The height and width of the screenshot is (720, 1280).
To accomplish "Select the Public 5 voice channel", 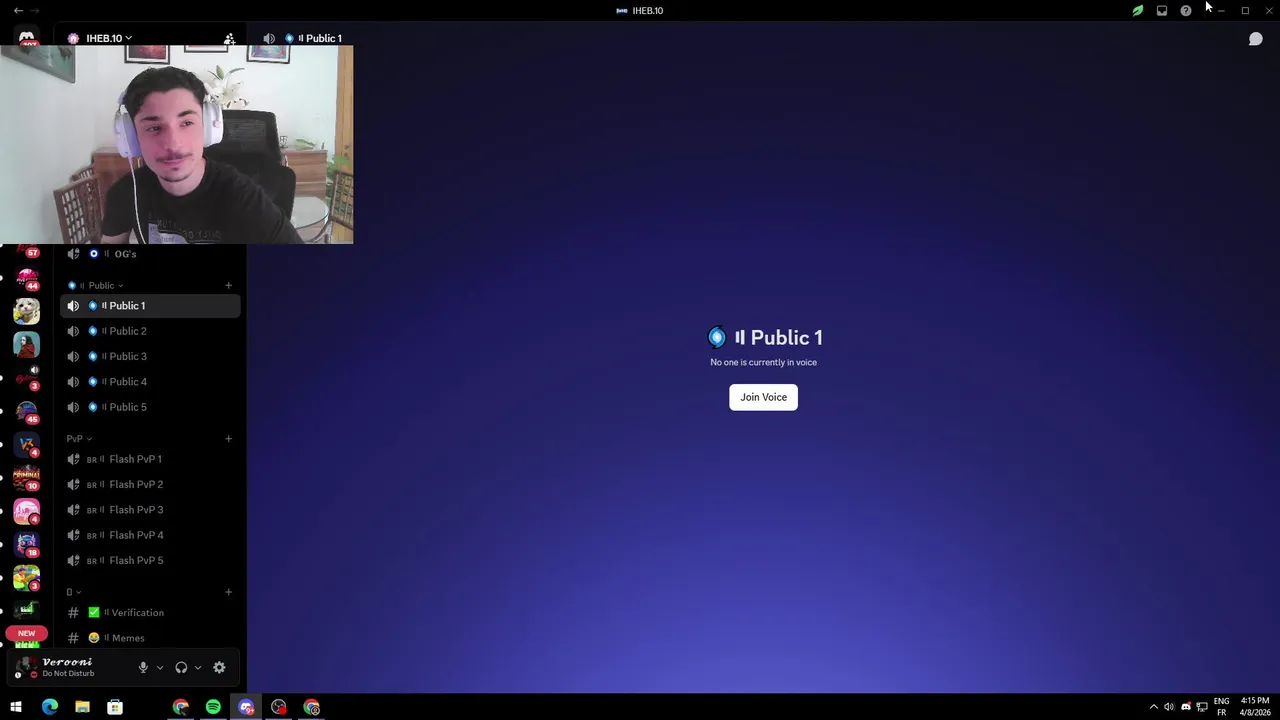I will [150, 407].
